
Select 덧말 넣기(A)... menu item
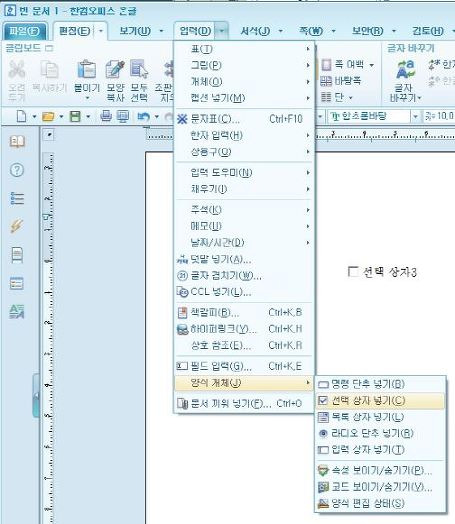(x=244, y=259)
